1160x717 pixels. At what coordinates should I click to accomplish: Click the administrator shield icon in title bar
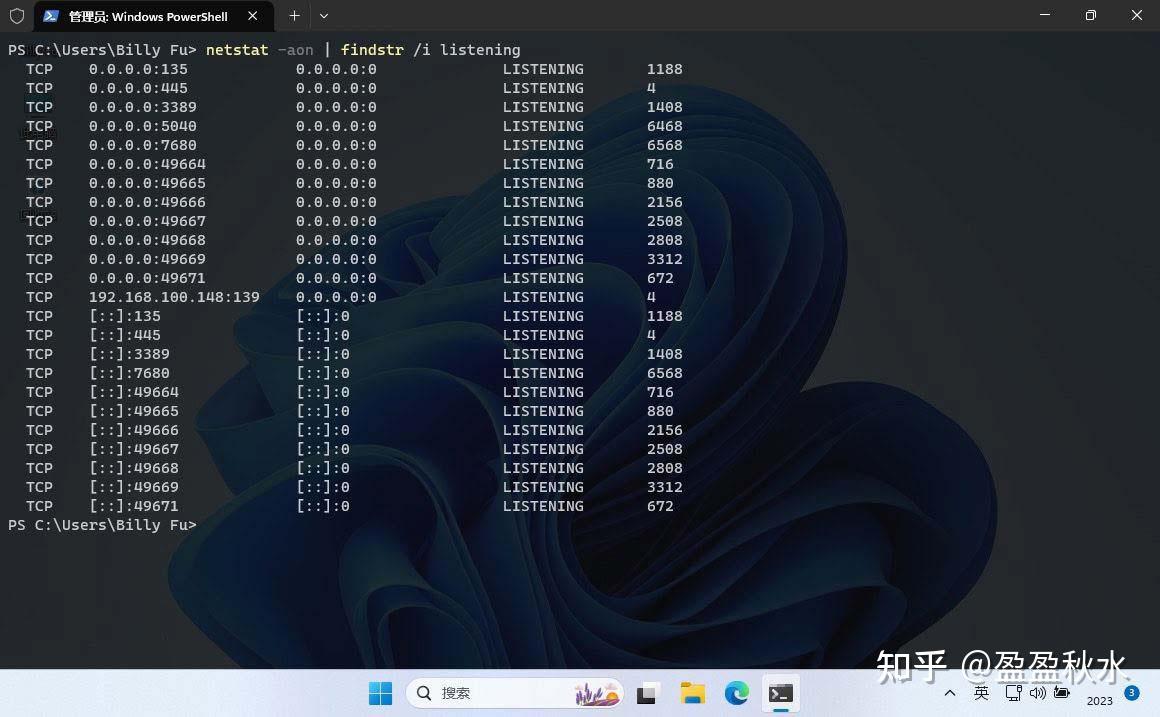pos(17,16)
